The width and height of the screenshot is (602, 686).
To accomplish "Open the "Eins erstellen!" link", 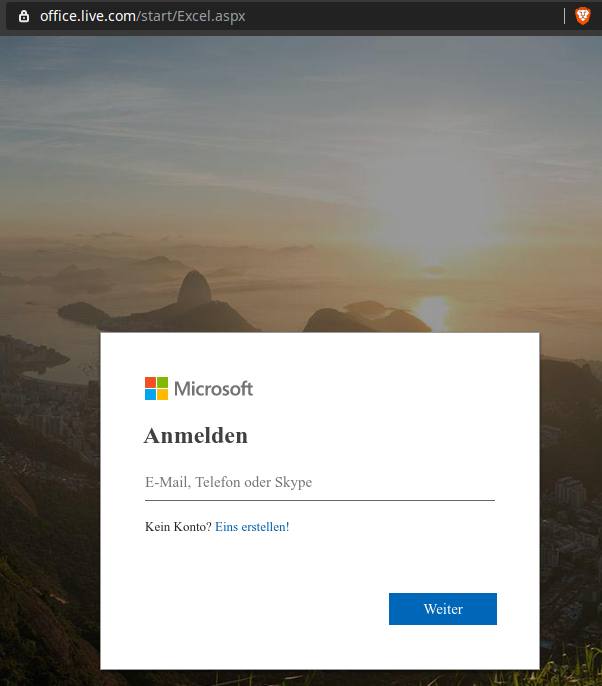I will click(252, 527).
